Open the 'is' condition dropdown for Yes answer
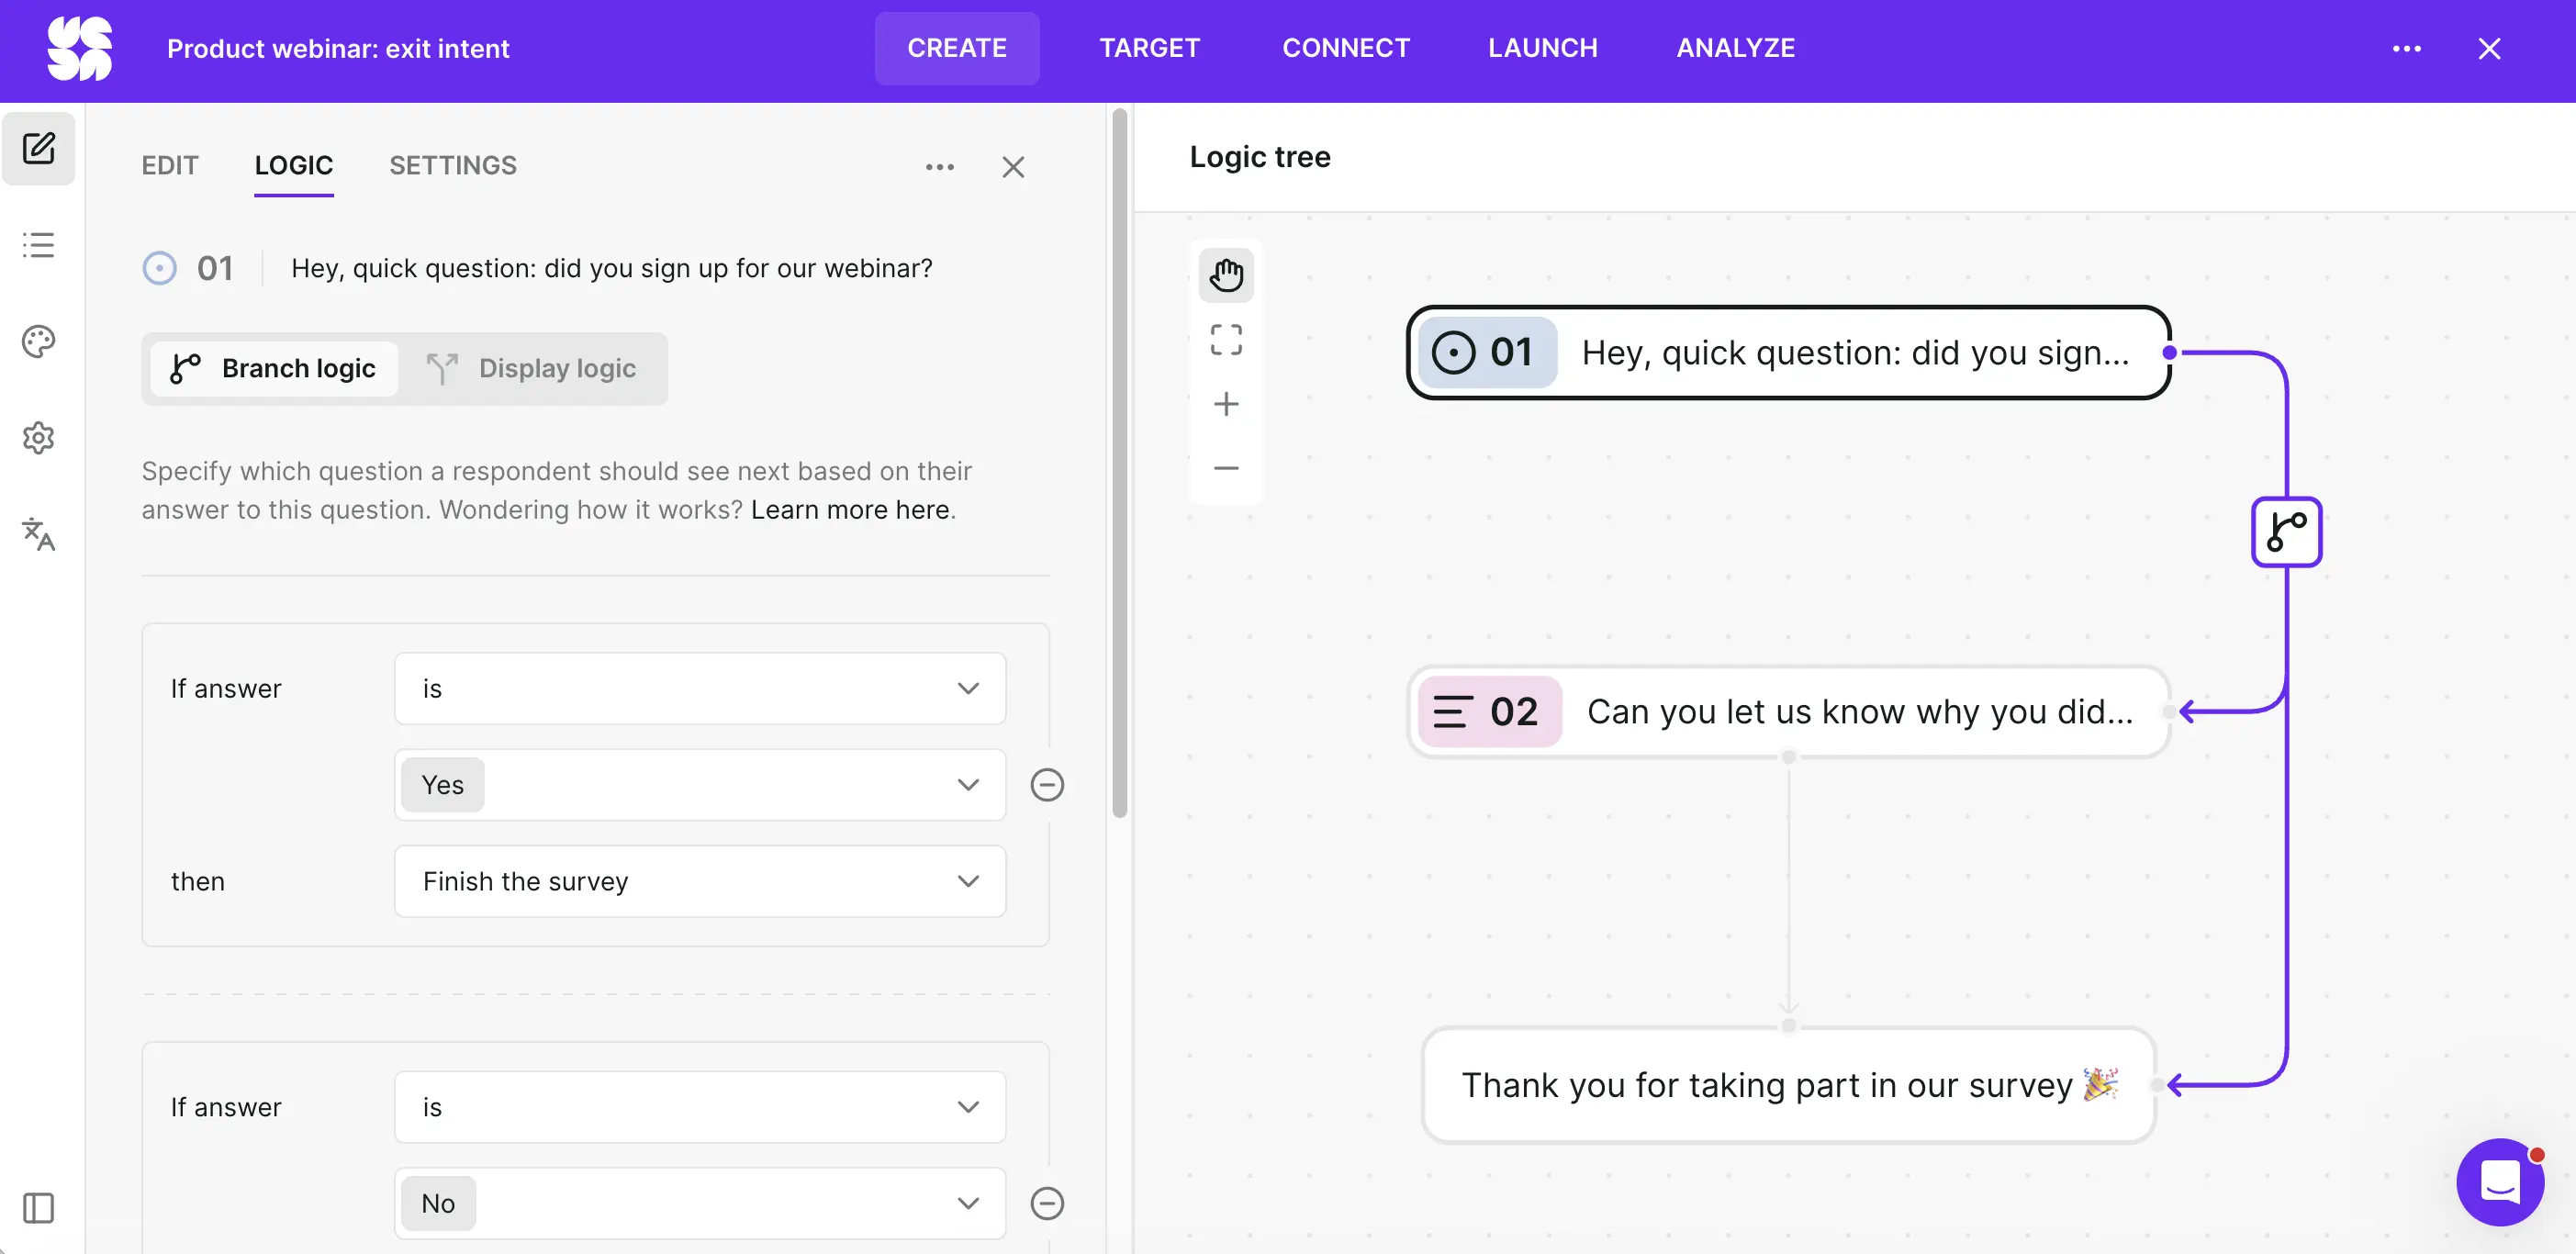 pyautogui.click(x=699, y=688)
